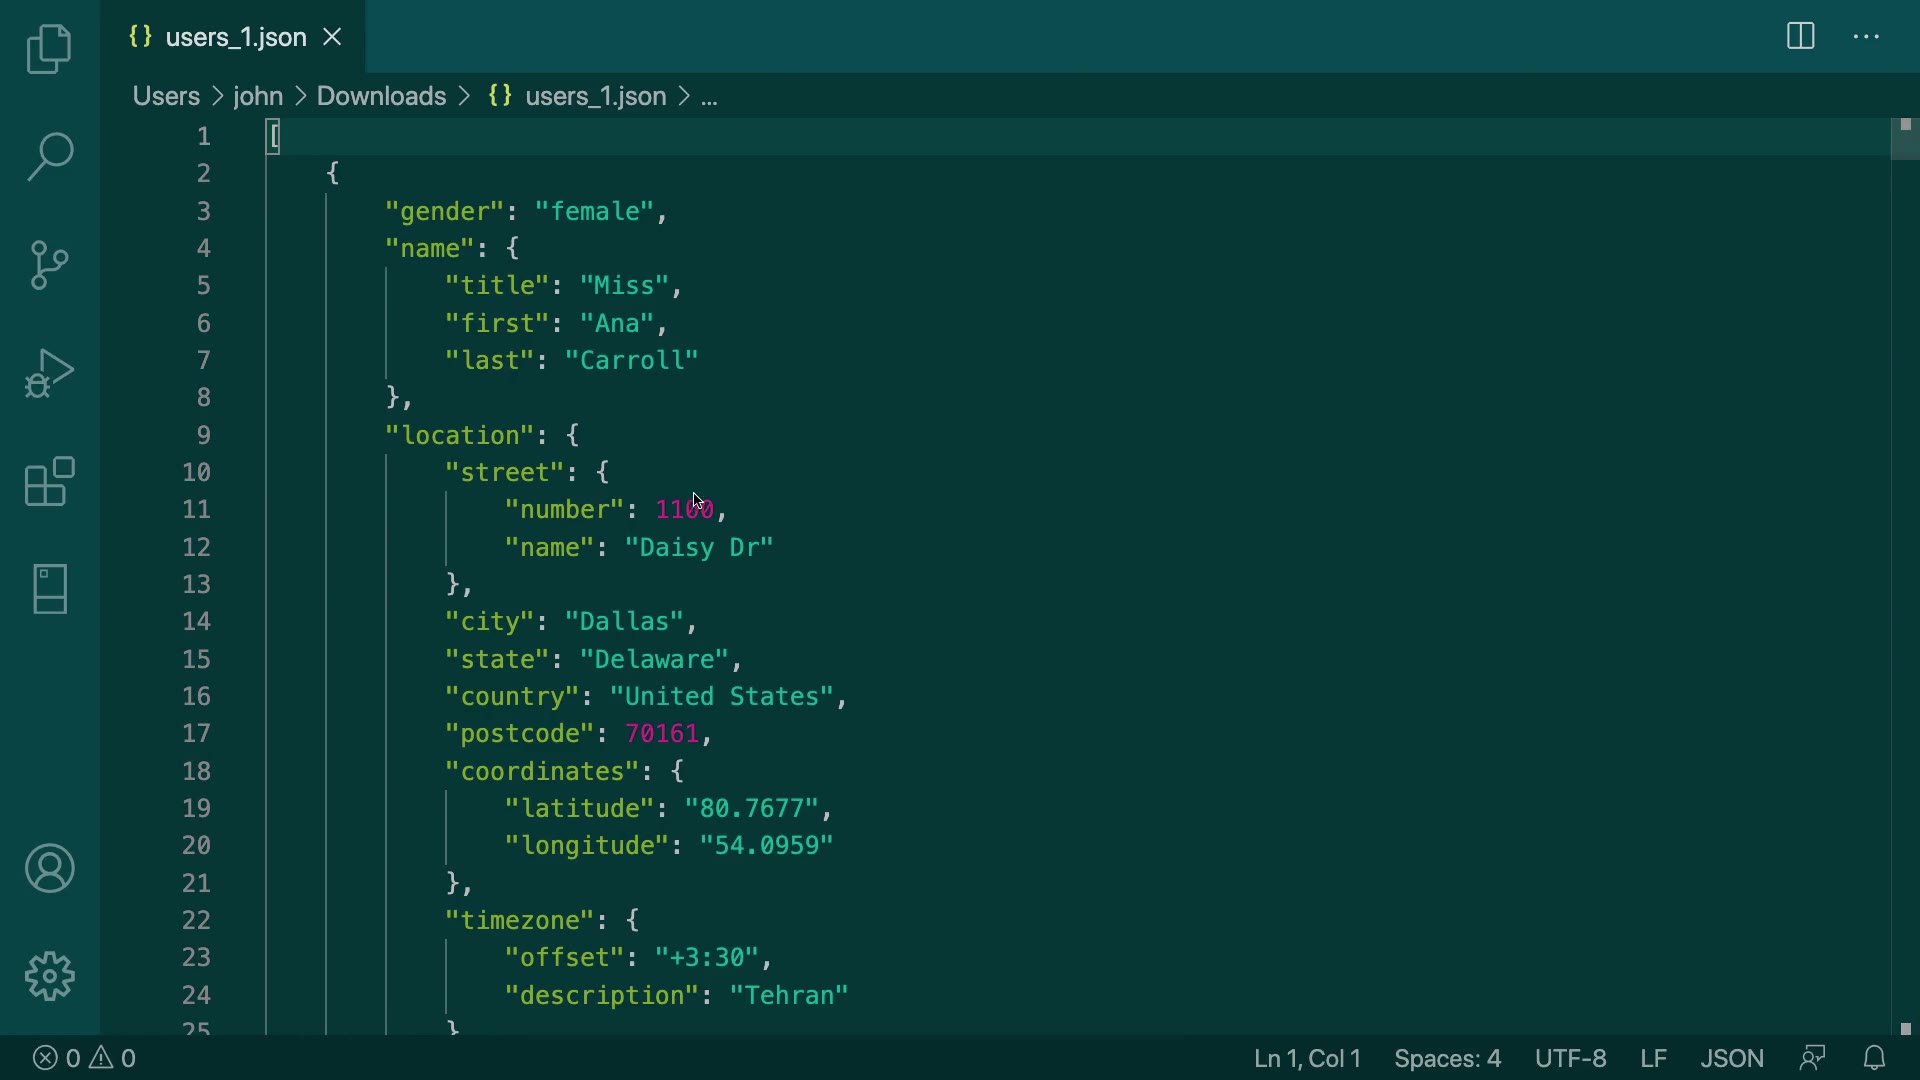
Task: Open the Search view icon
Action: tap(49, 157)
